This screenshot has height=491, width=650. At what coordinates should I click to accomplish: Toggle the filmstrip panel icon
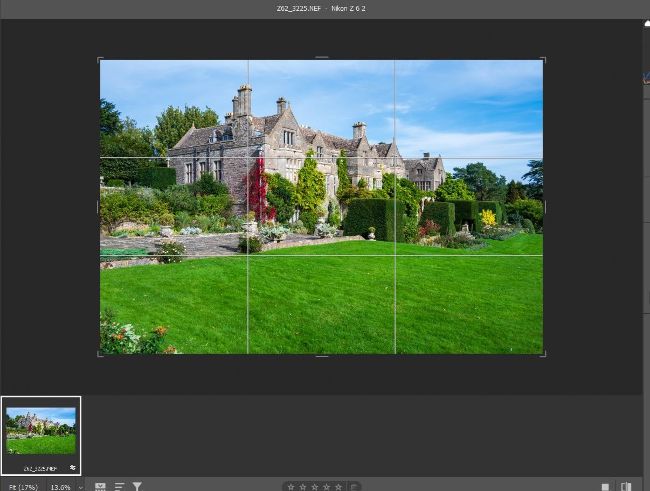[100, 487]
